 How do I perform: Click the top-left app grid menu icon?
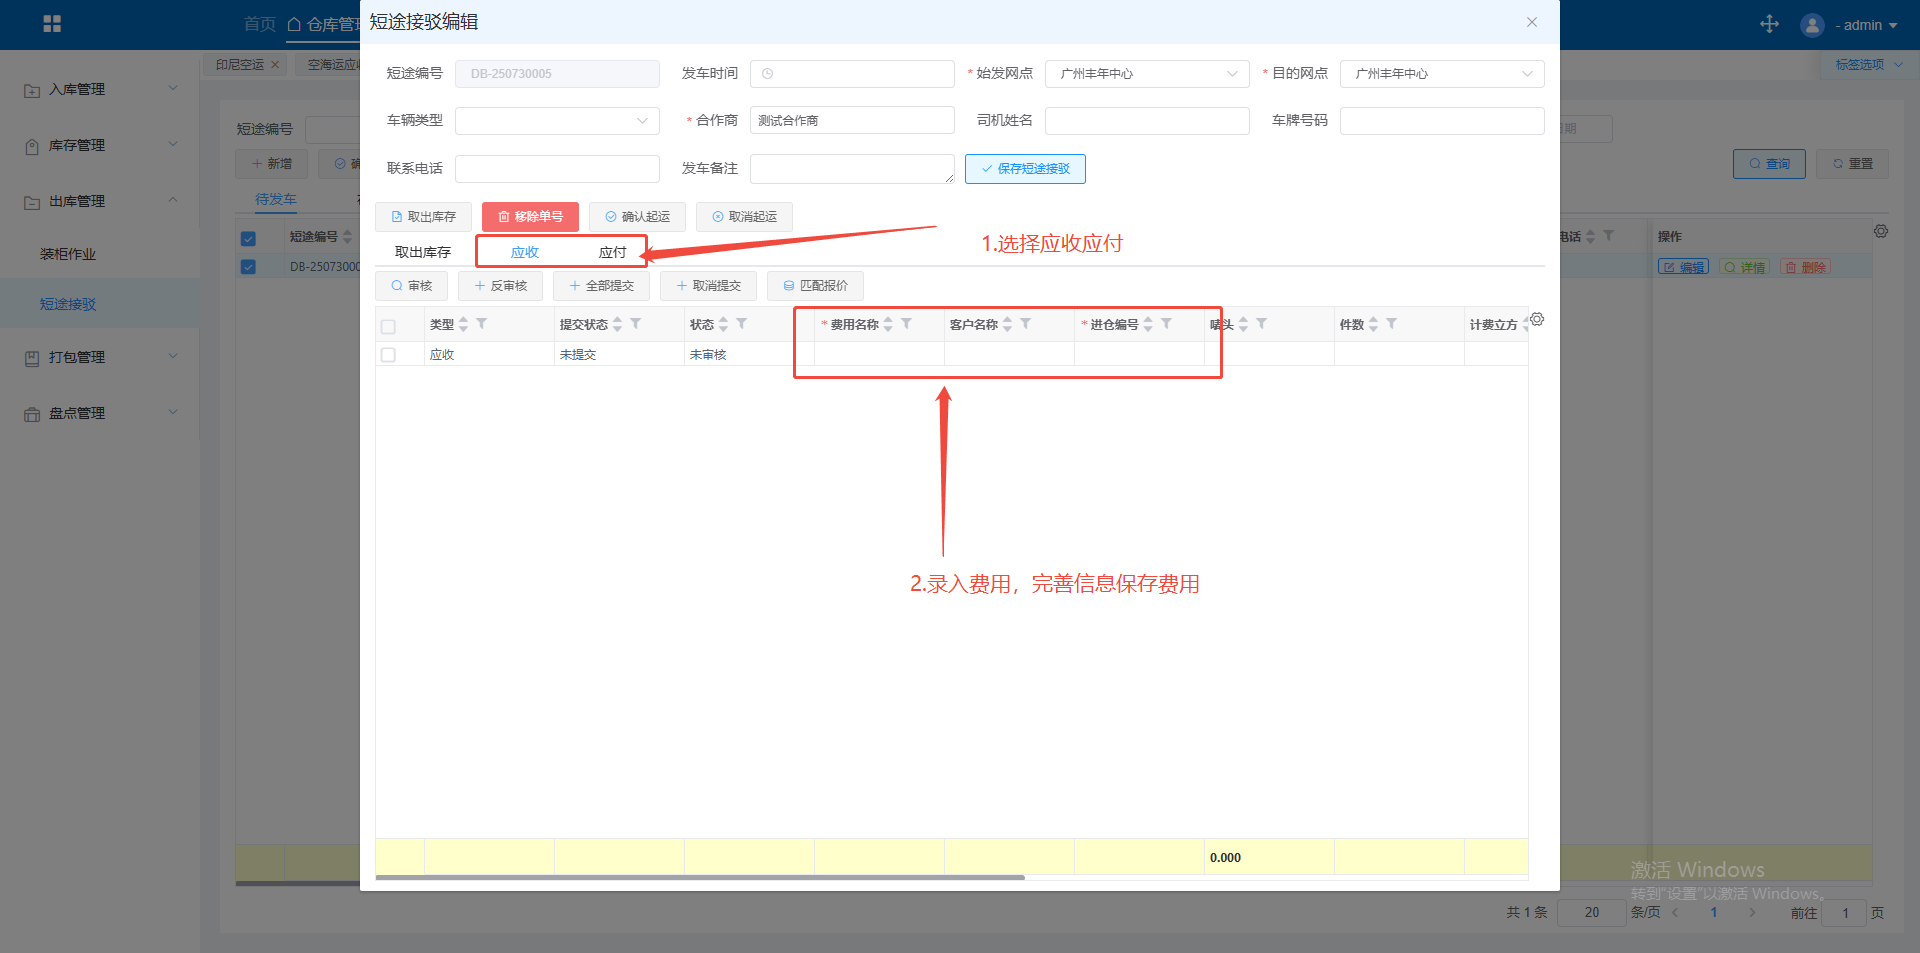pos(52,24)
